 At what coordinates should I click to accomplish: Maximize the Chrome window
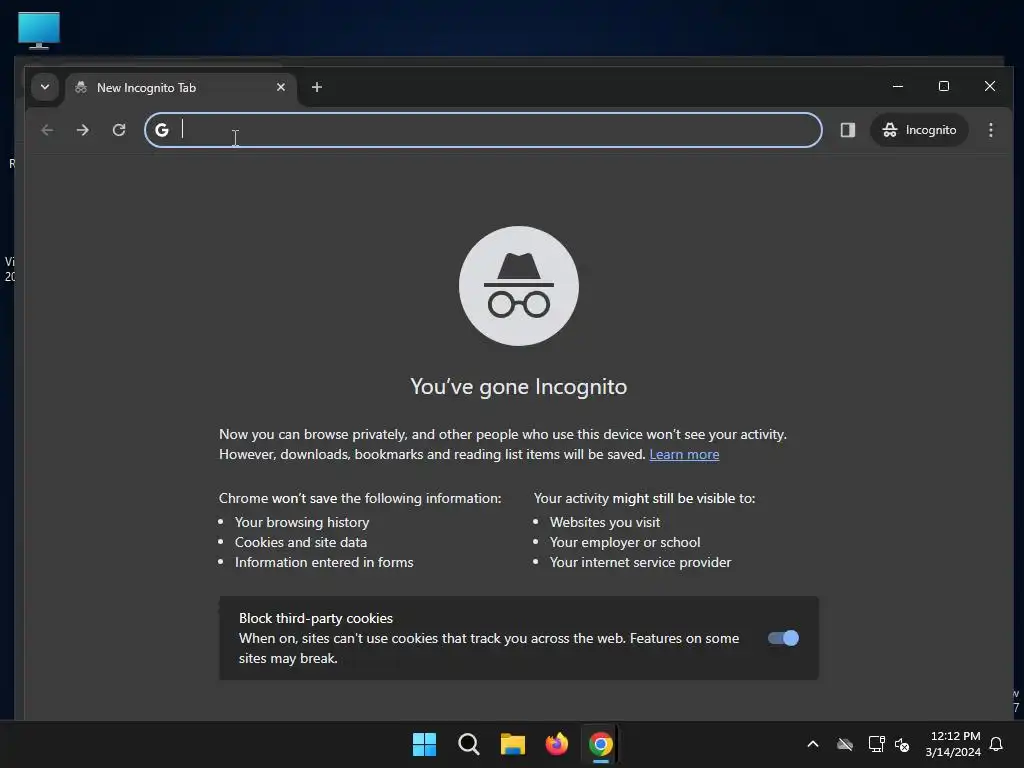click(x=944, y=86)
